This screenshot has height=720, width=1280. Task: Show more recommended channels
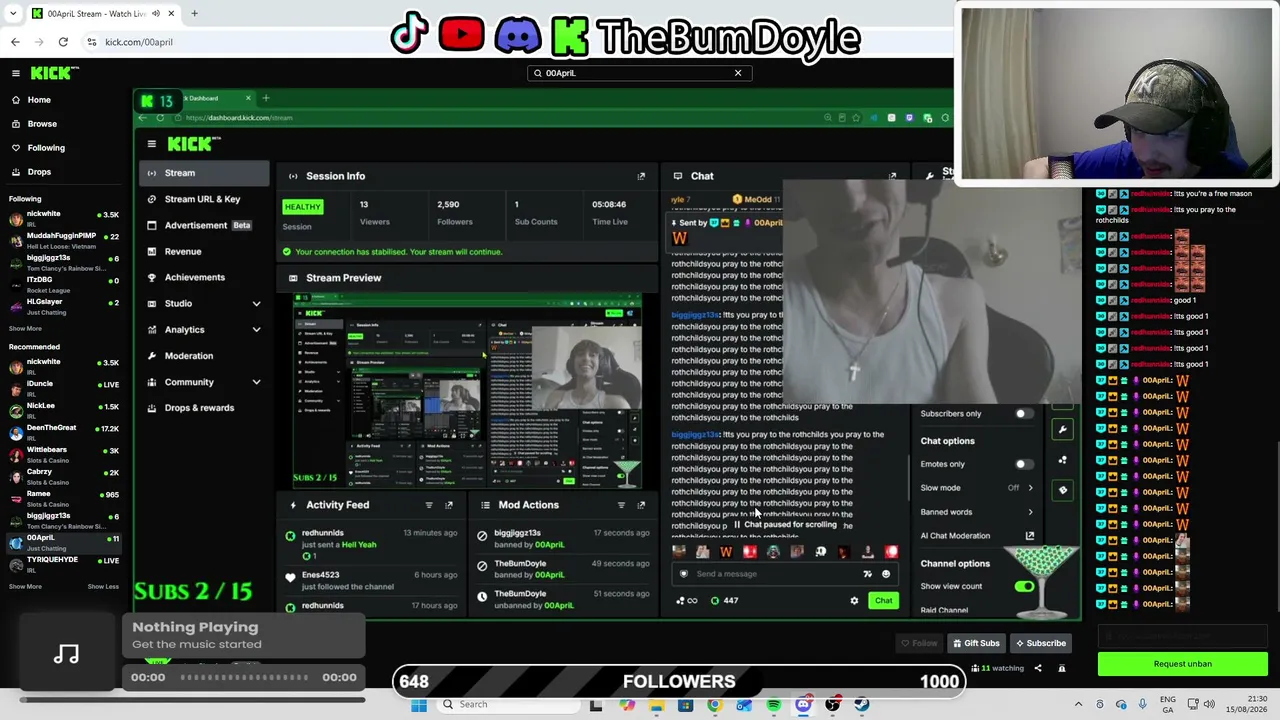(26, 587)
